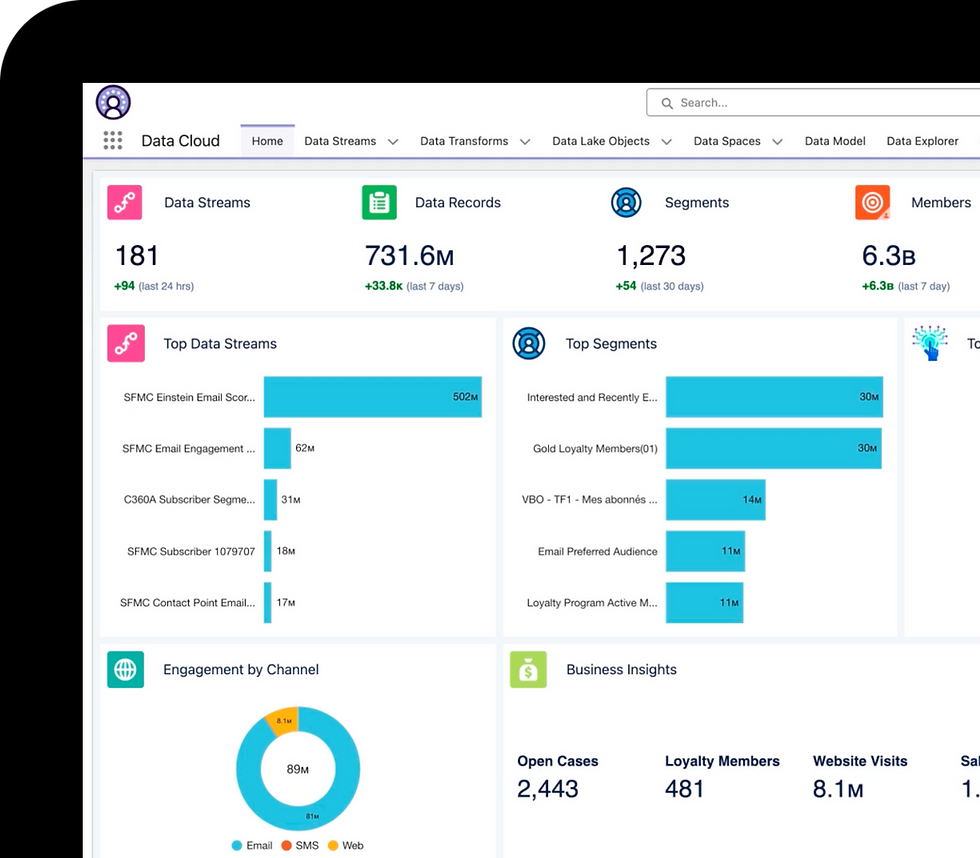The width and height of the screenshot is (980, 858).
Task: Open the Data Model tab
Action: [835, 141]
